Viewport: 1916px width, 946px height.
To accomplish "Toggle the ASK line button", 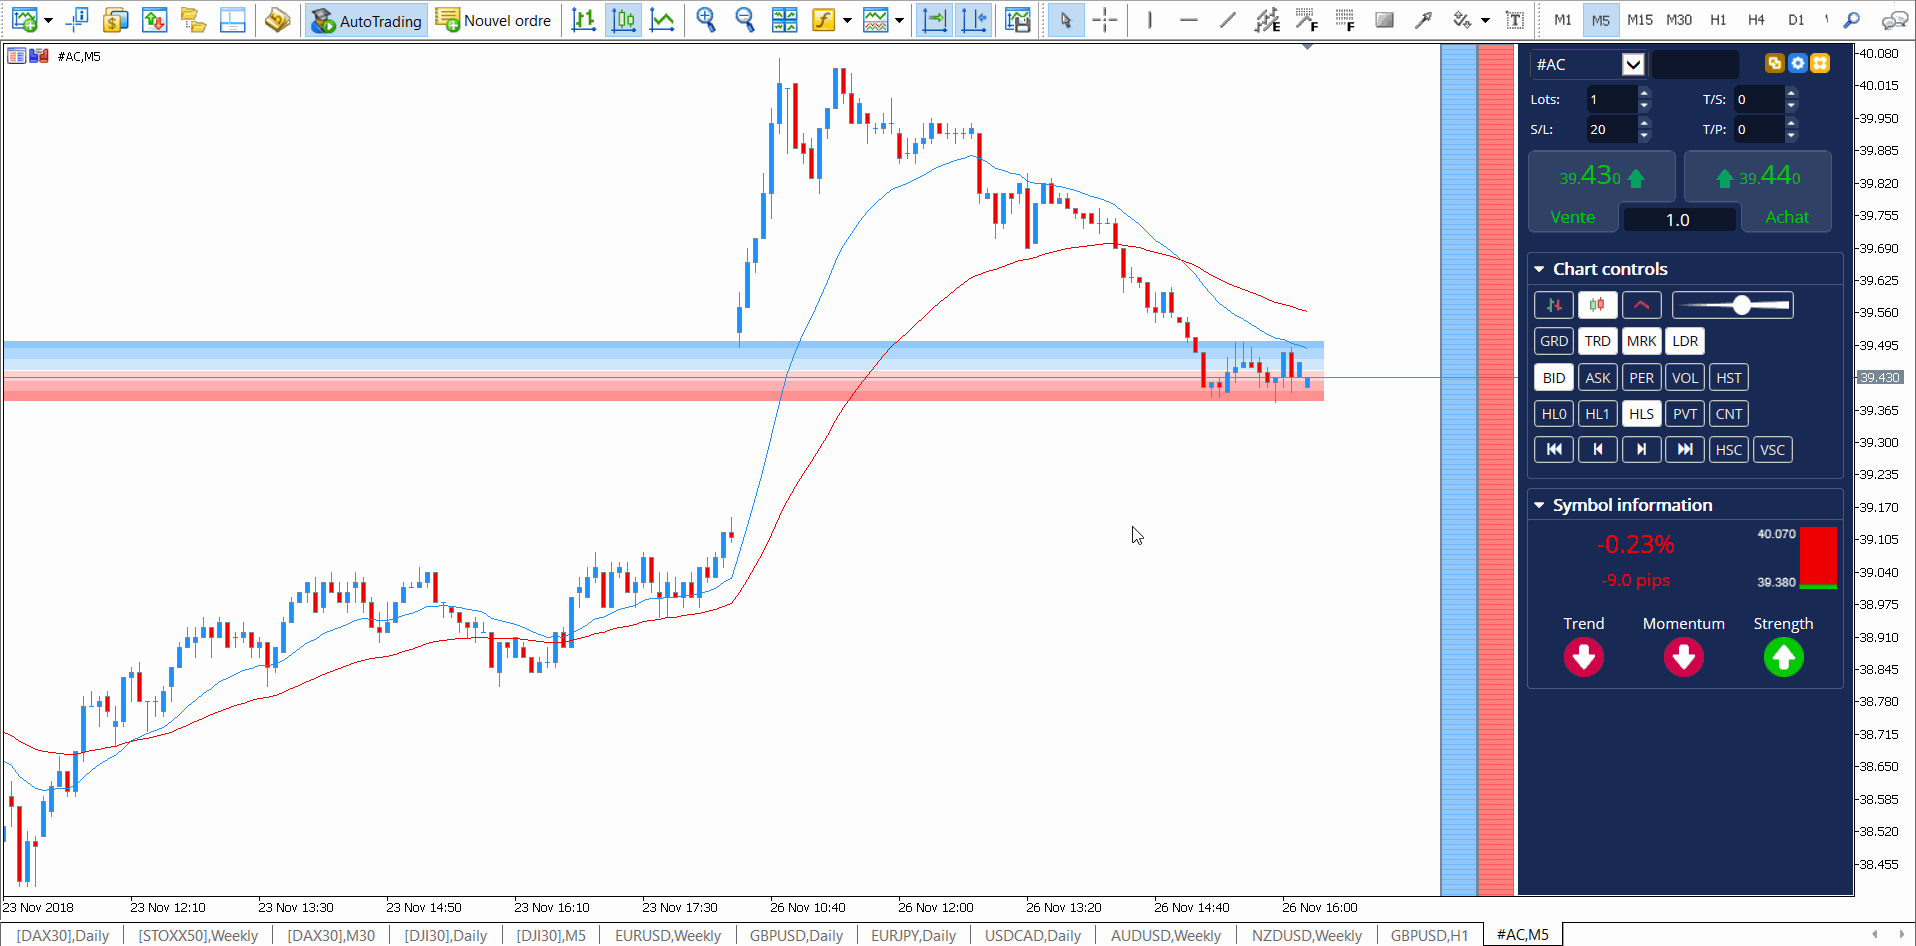I will [x=1598, y=378].
